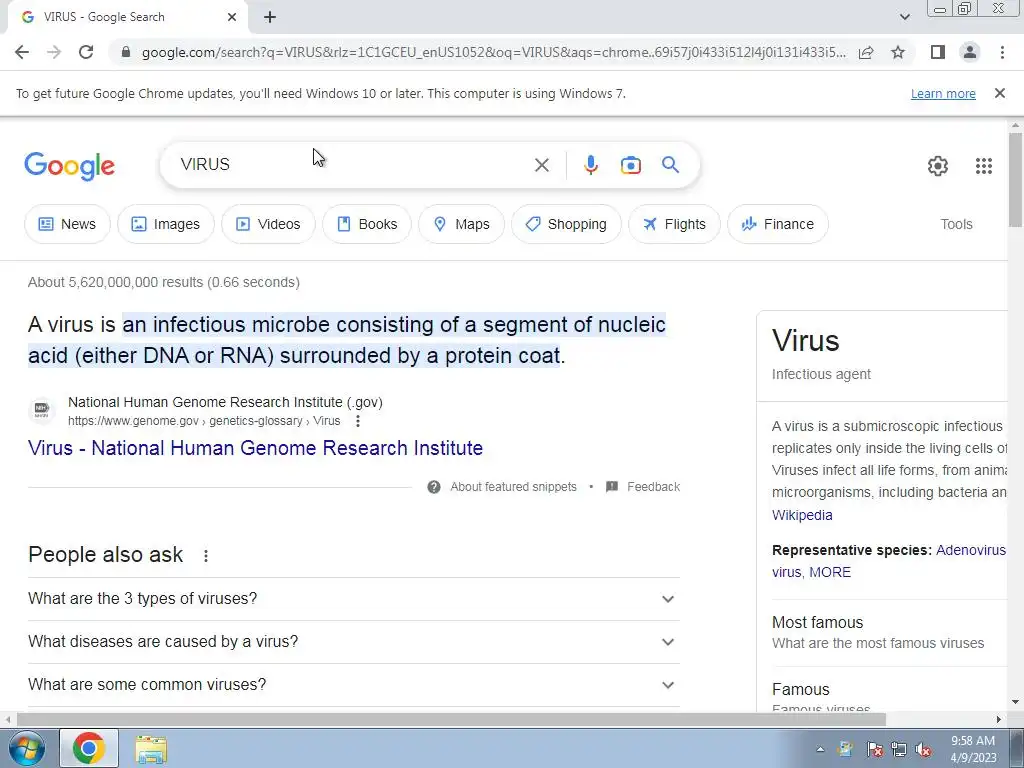Switch to the Images results tab
This screenshot has width=1024, height=768.
point(166,224)
